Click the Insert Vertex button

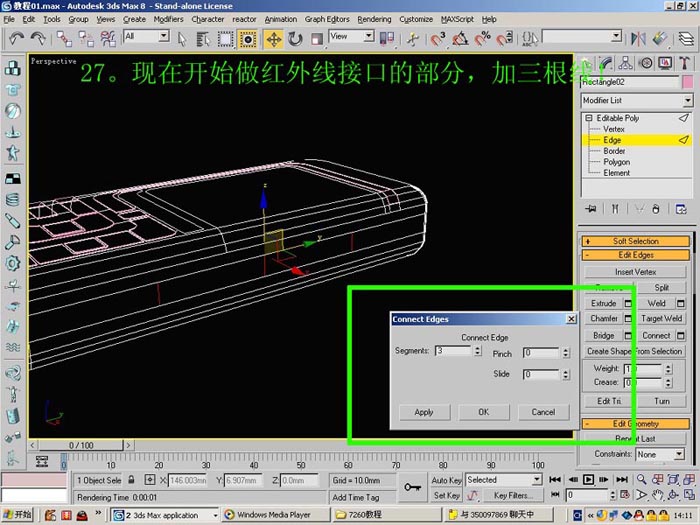pyautogui.click(x=635, y=272)
